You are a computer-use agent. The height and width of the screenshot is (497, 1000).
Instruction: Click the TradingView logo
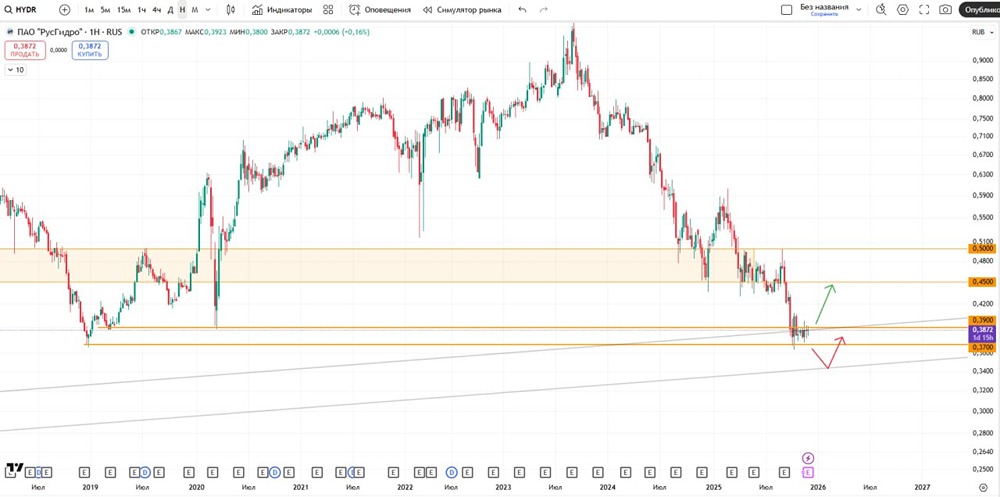[14, 469]
